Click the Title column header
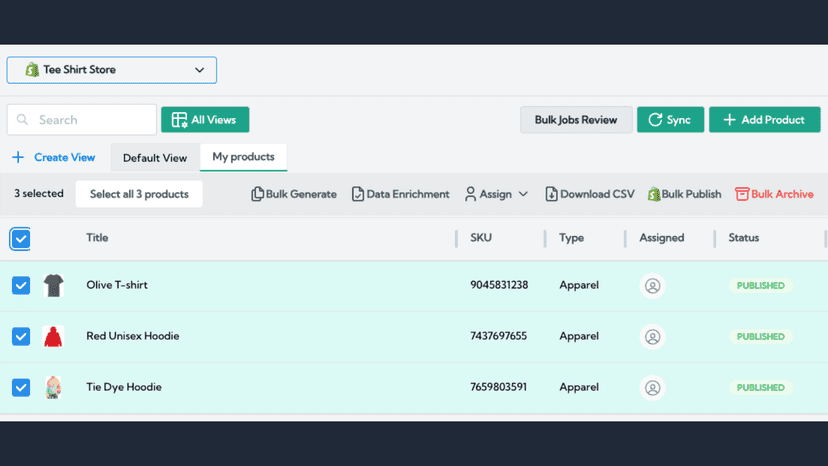 click(97, 238)
